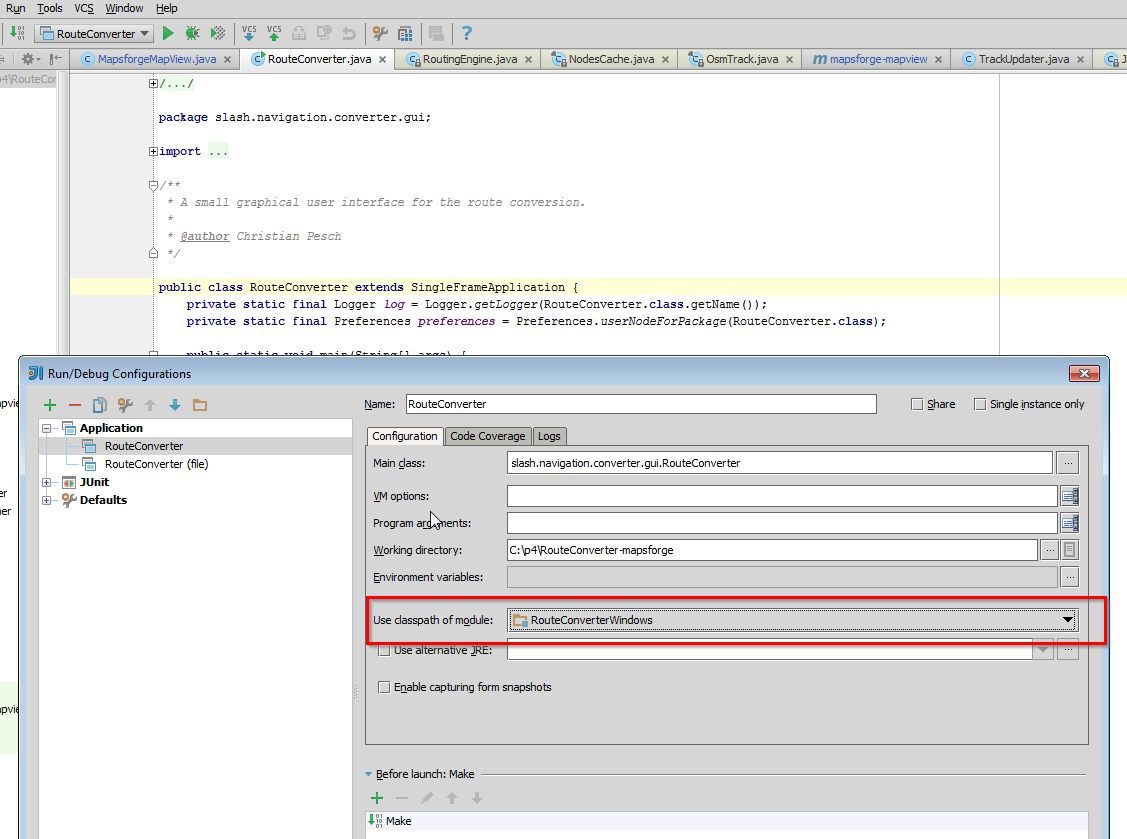Open RouteConverter run configuration dropdown in toolbar

point(94,33)
